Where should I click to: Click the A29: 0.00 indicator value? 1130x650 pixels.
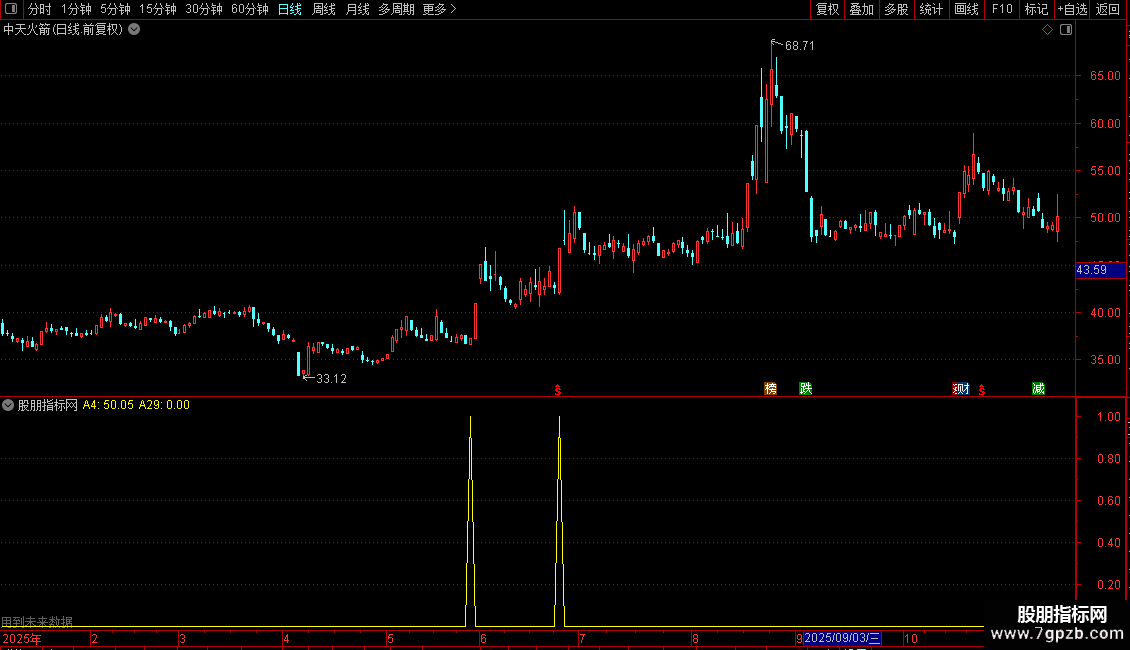click(x=164, y=405)
